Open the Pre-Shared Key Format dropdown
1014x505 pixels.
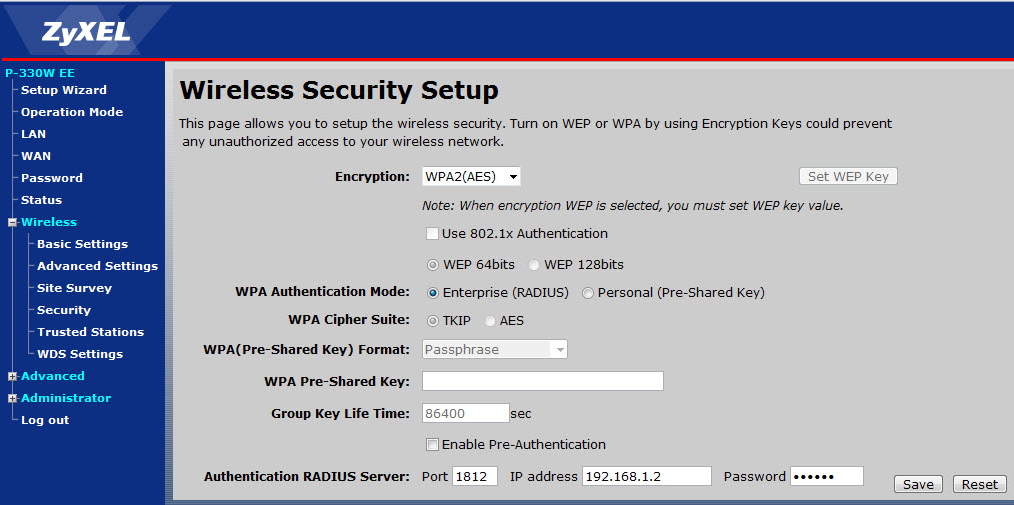495,350
